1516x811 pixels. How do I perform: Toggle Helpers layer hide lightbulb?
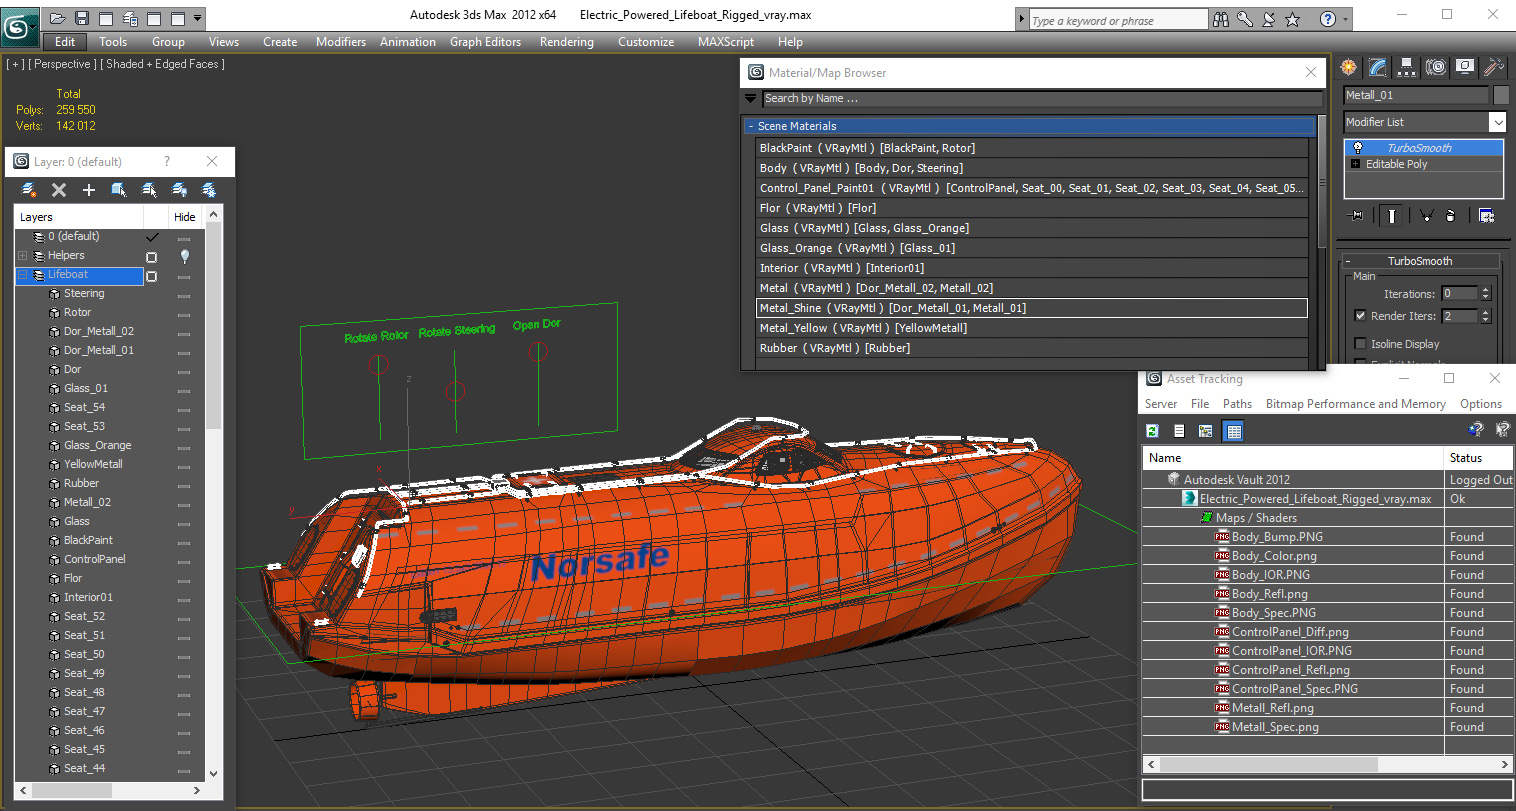[x=184, y=256]
